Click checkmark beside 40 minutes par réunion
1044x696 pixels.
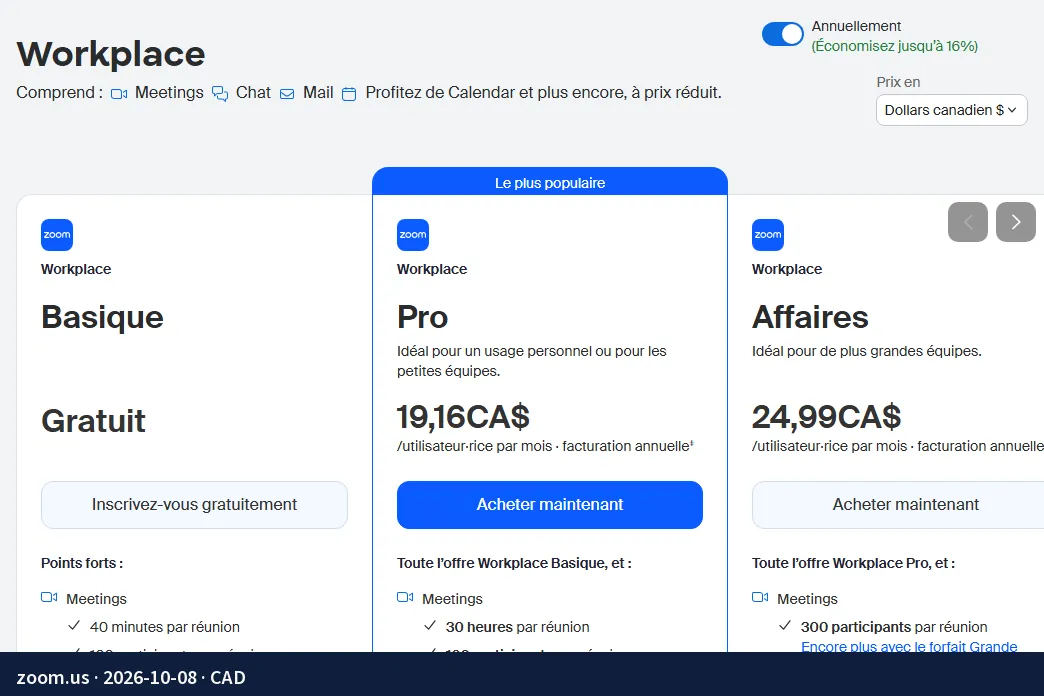[x=75, y=626]
